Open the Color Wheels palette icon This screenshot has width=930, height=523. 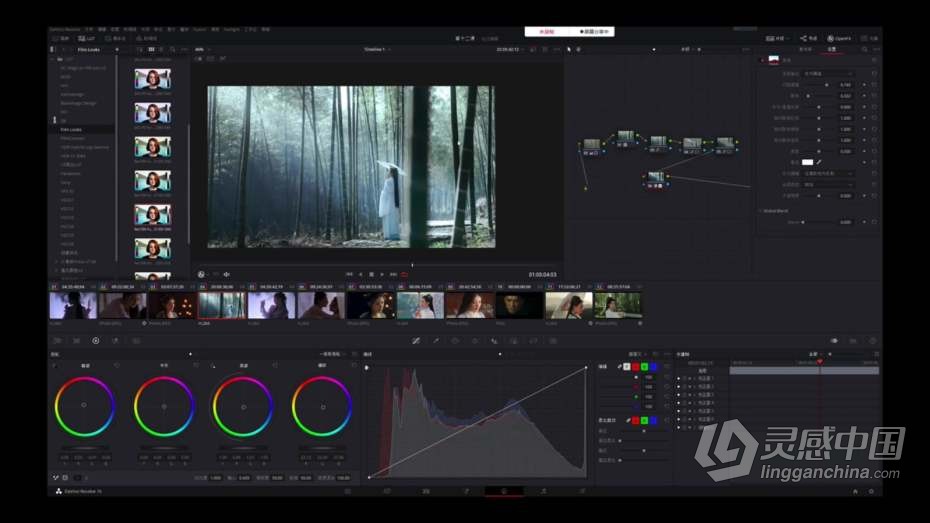(95, 341)
